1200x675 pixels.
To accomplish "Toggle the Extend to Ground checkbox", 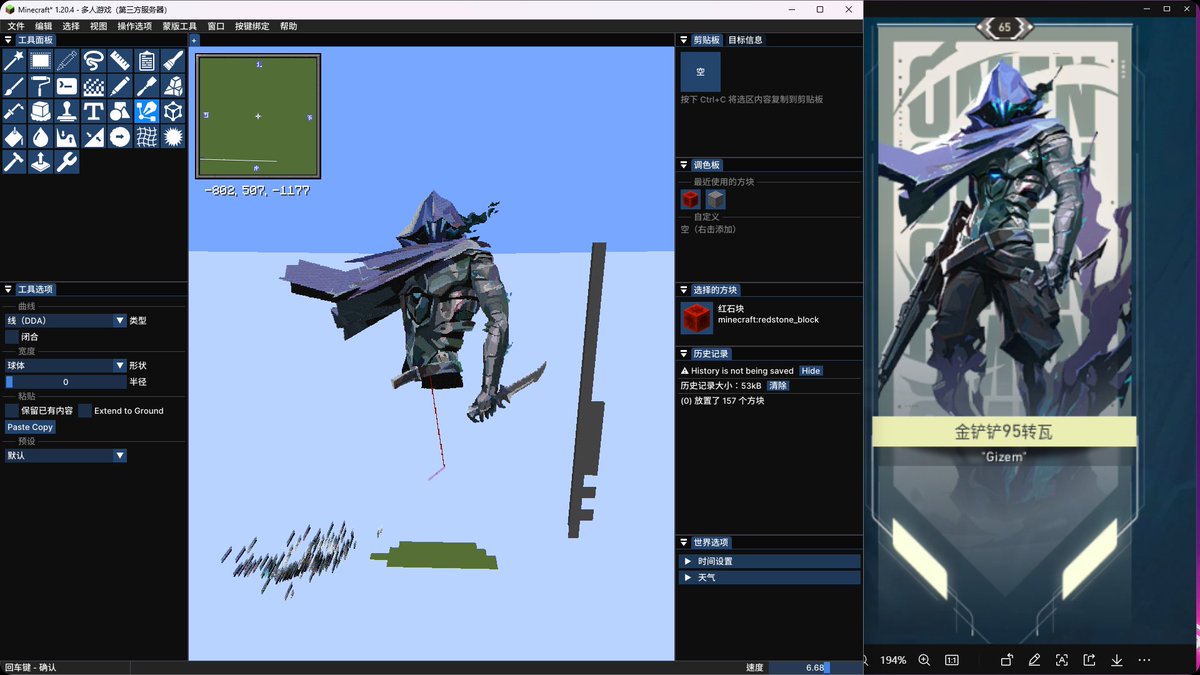I will (85, 410).
